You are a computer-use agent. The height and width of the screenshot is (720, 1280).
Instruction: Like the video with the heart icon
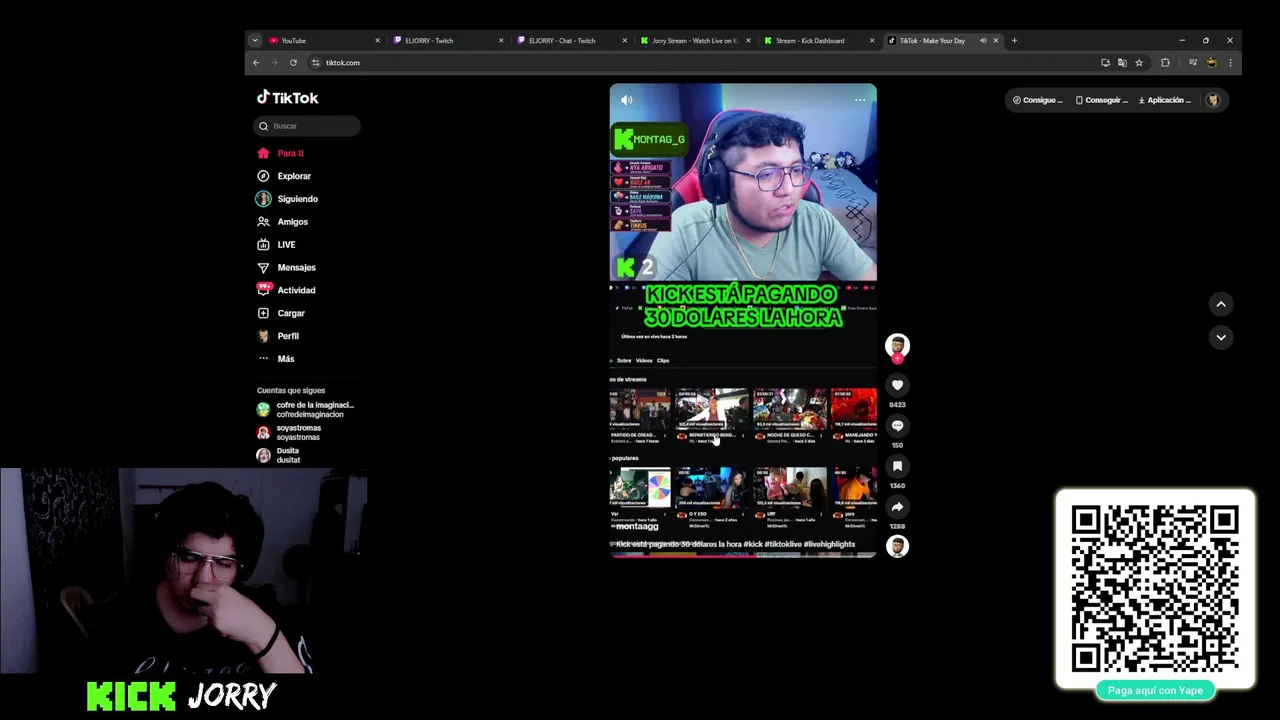click(x=897, y=385)
